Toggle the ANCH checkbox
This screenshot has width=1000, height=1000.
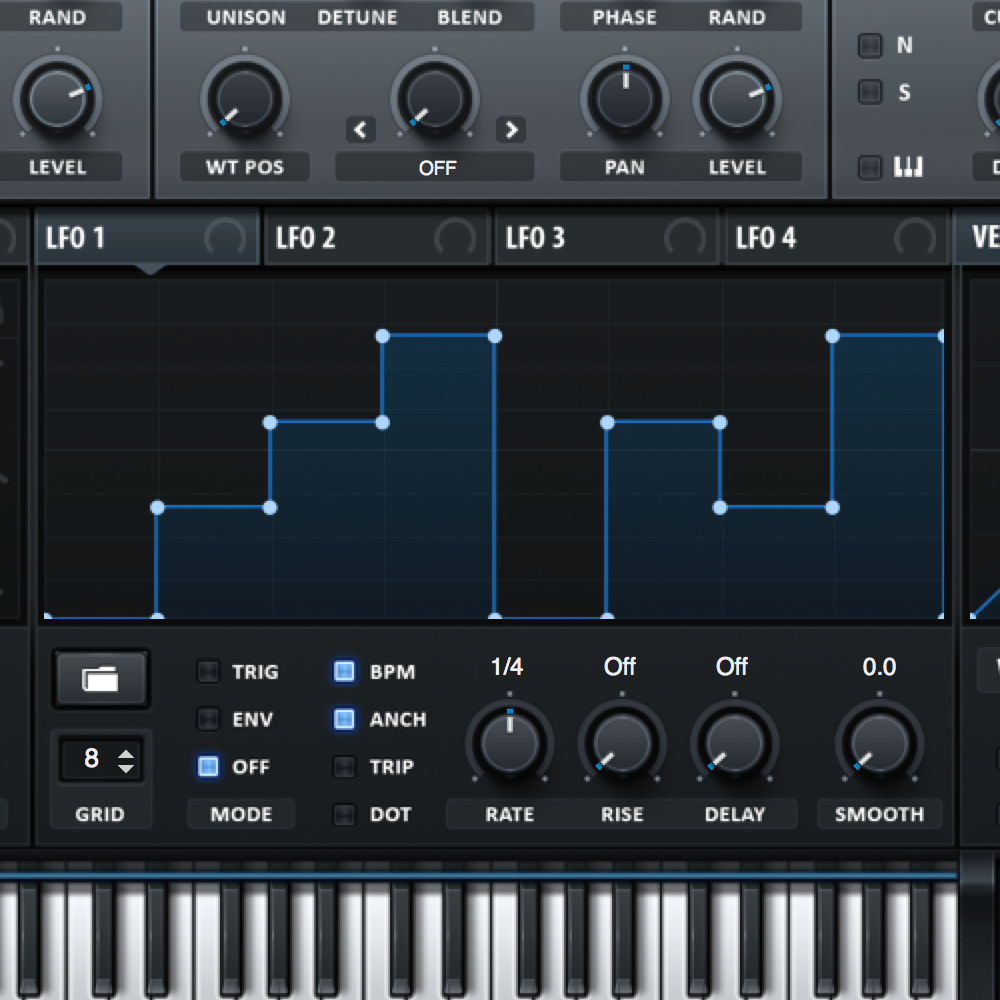344,719
